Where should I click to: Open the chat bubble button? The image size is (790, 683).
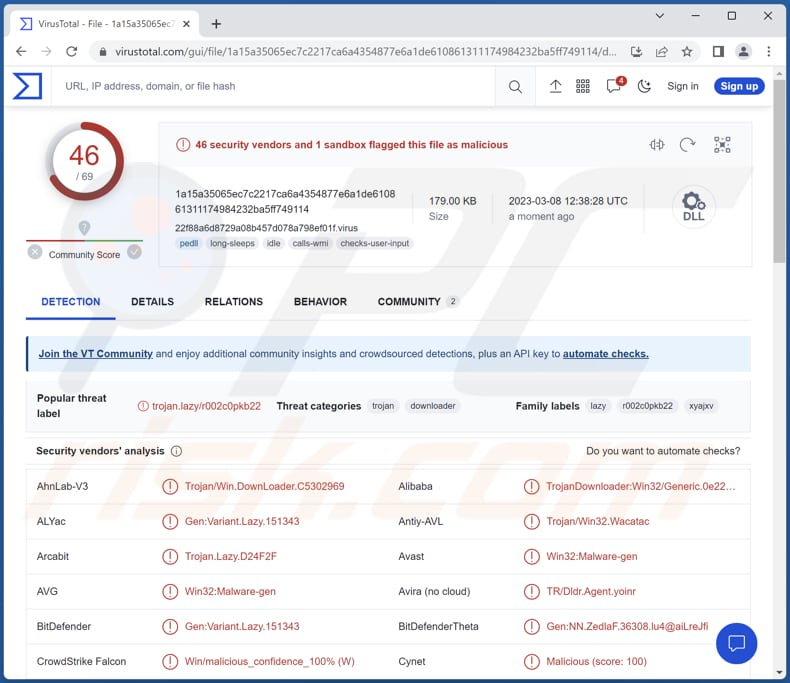click(x=736, y=643)
